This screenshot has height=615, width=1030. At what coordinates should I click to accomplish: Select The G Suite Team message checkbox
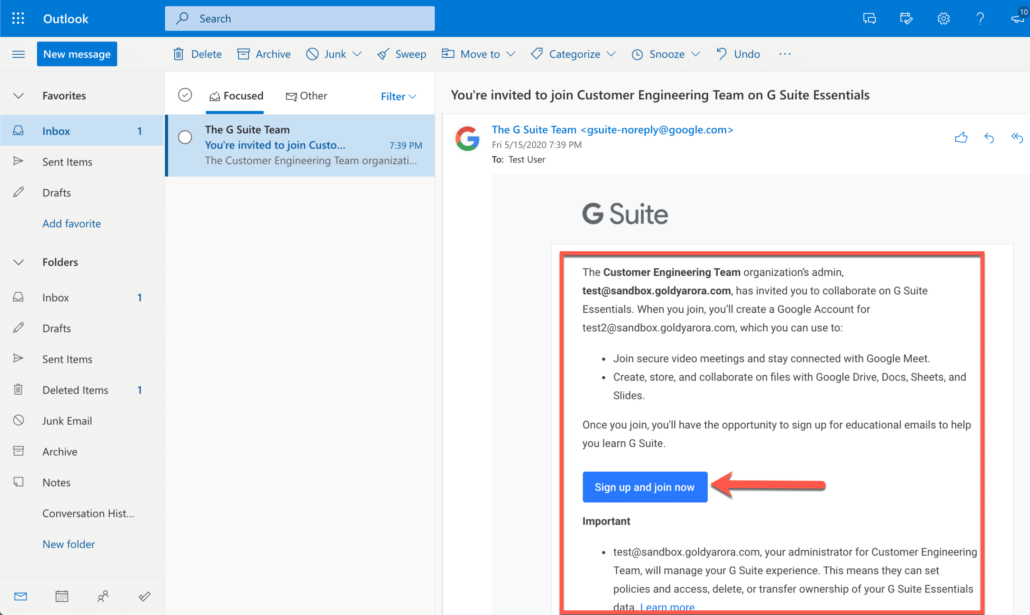[x=185, y=137]
